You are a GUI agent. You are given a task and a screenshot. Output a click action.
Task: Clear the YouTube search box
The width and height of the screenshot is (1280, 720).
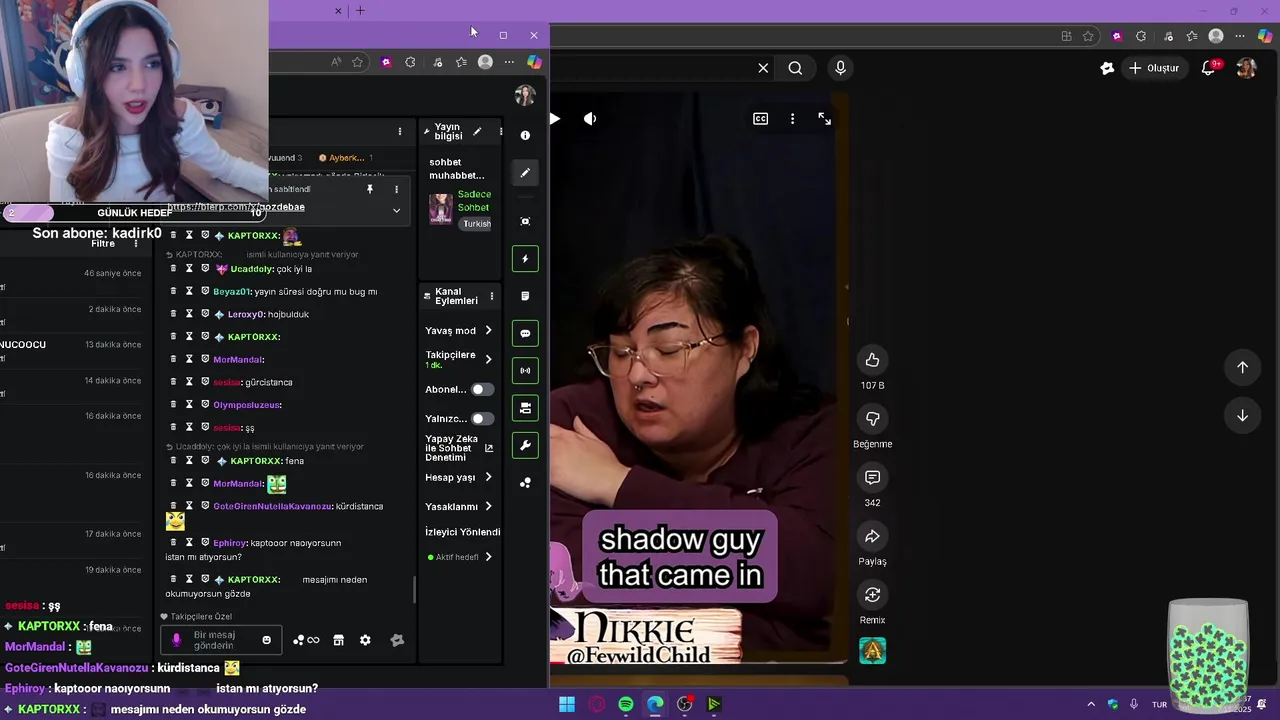pyautogui.click(x=763, y=68)
